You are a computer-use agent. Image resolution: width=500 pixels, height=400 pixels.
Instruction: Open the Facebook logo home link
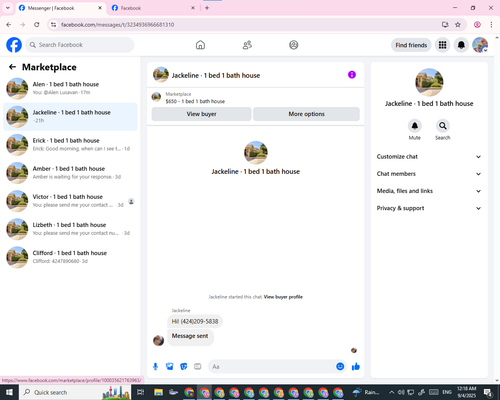coord(14,45)
